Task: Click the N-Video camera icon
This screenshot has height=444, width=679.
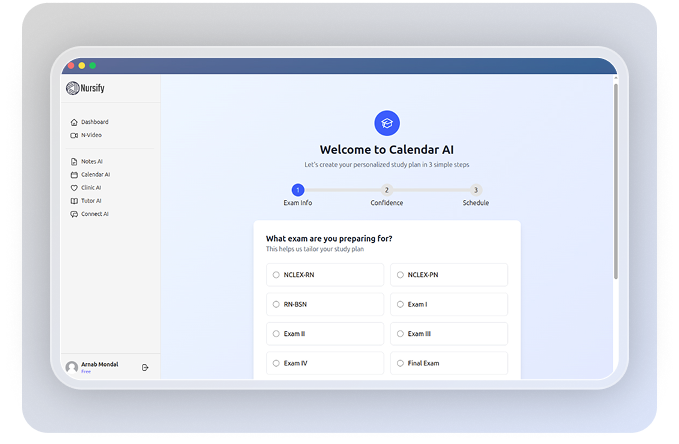Action: click(x=74, y=135)
